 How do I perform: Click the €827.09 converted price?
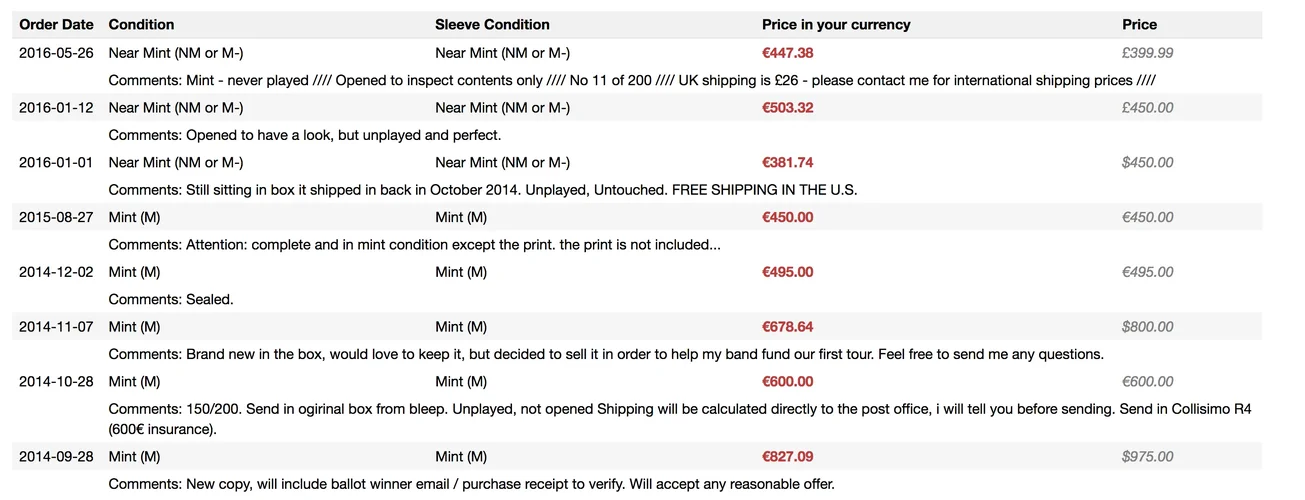coord(787,456)
